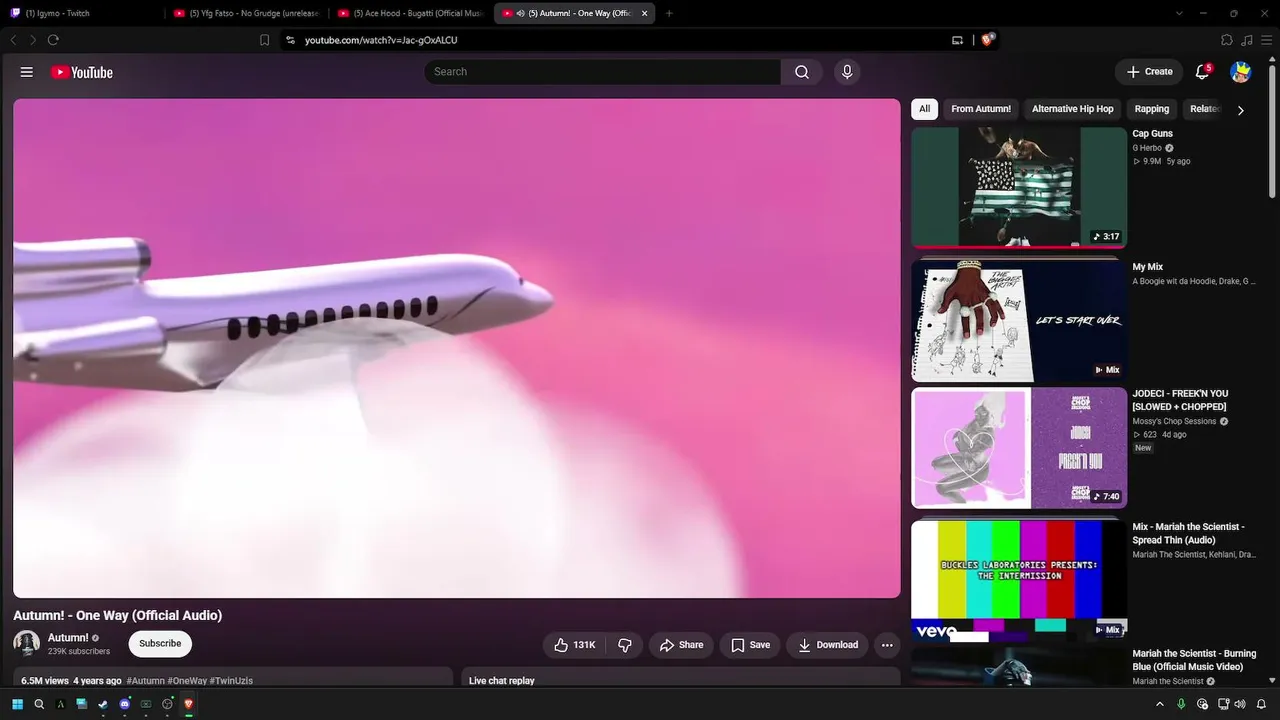
Task: Open the Brave main menu
Action: coord(1266,40)
